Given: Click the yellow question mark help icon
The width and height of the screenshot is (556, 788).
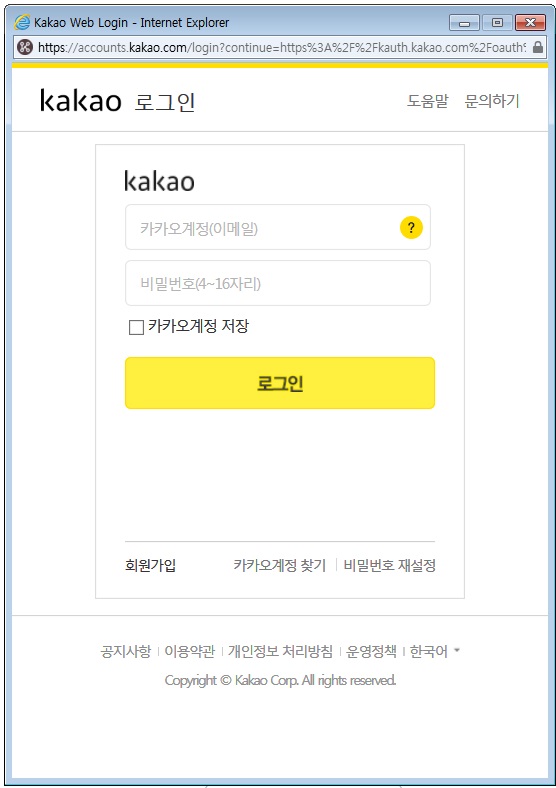Looking at the screenshot, I should [411, 228].
